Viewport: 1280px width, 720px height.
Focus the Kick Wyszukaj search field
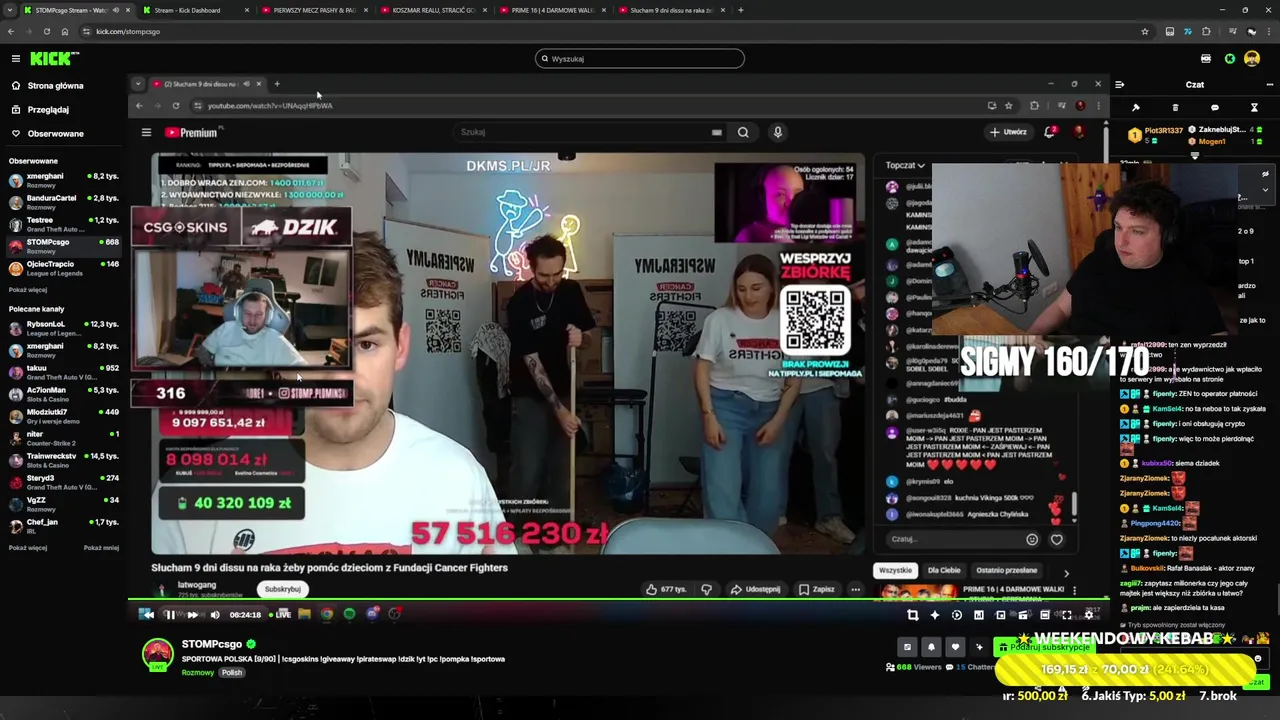point(640,59)
